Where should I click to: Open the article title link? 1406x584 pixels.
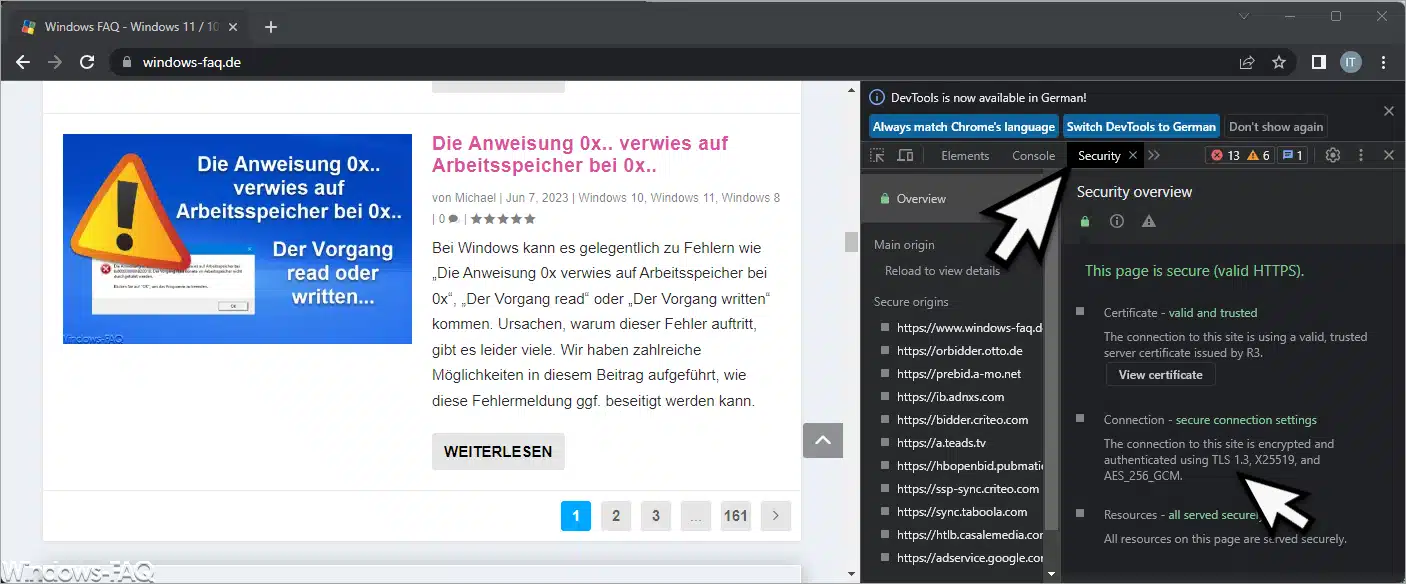click(x=580, y=154)
